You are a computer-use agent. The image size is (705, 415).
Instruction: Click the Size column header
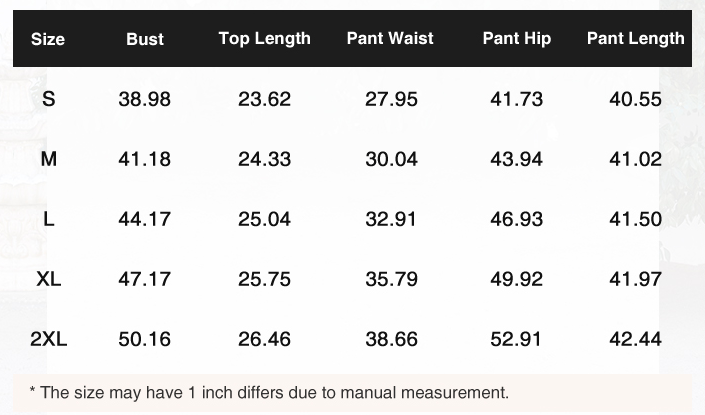point(48,39)
